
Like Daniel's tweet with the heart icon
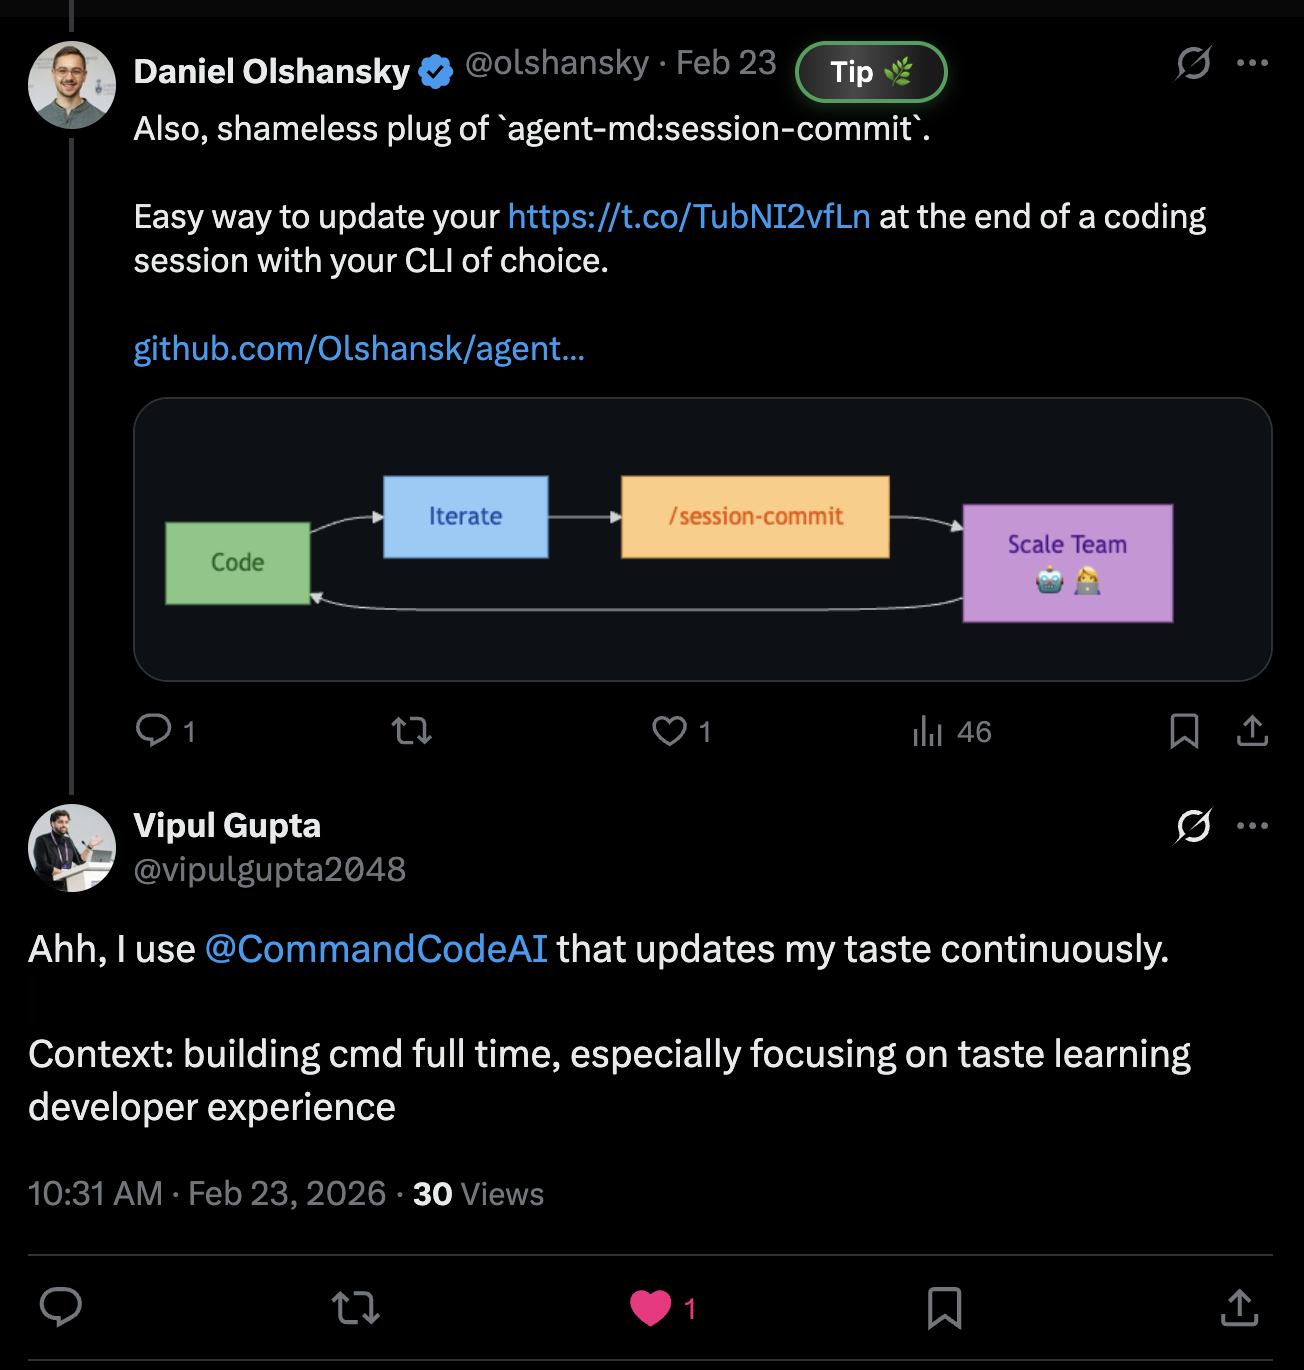tap(669, 731)
